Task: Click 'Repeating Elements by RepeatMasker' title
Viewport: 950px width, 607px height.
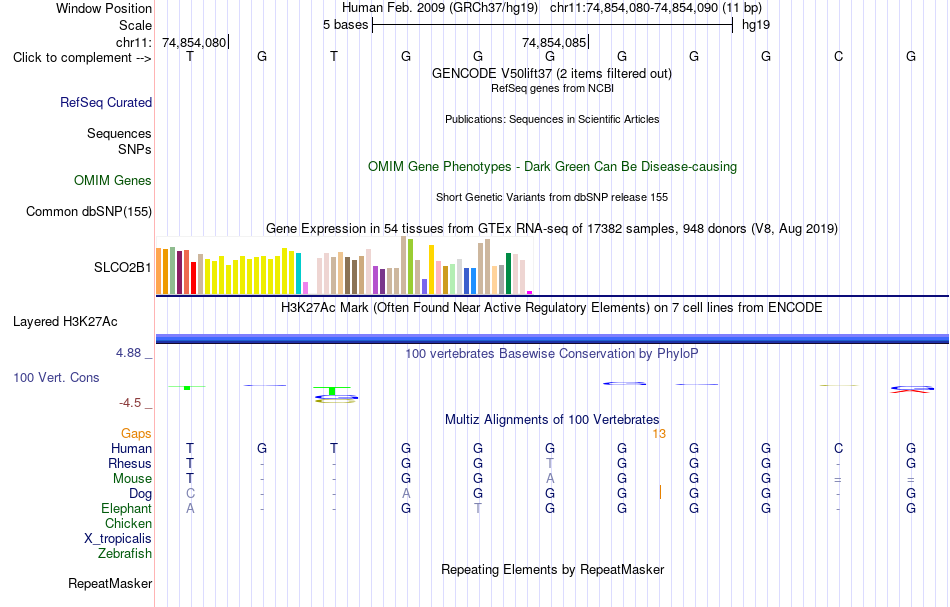Action: coord(553,569)
